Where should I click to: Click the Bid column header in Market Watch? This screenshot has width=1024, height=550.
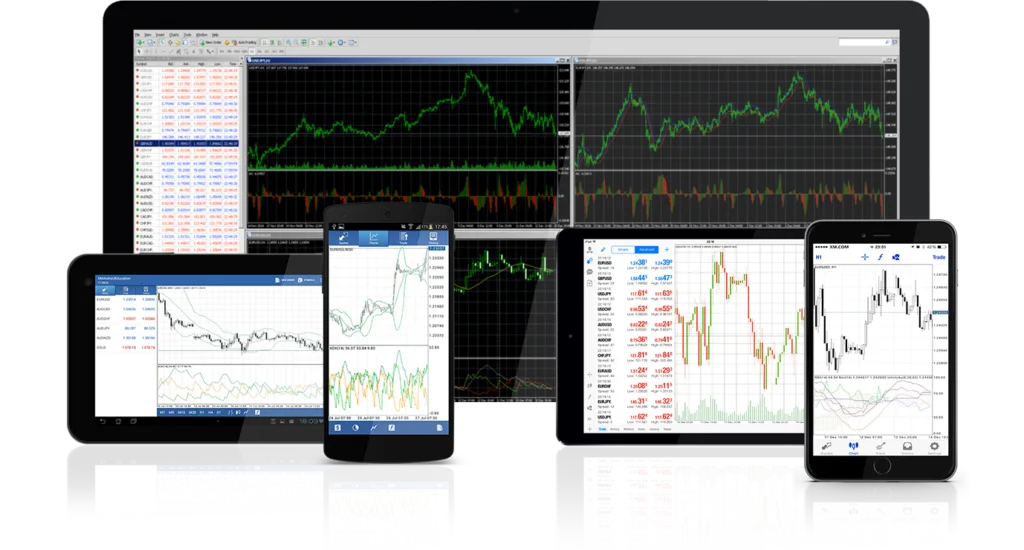point(170,64)
